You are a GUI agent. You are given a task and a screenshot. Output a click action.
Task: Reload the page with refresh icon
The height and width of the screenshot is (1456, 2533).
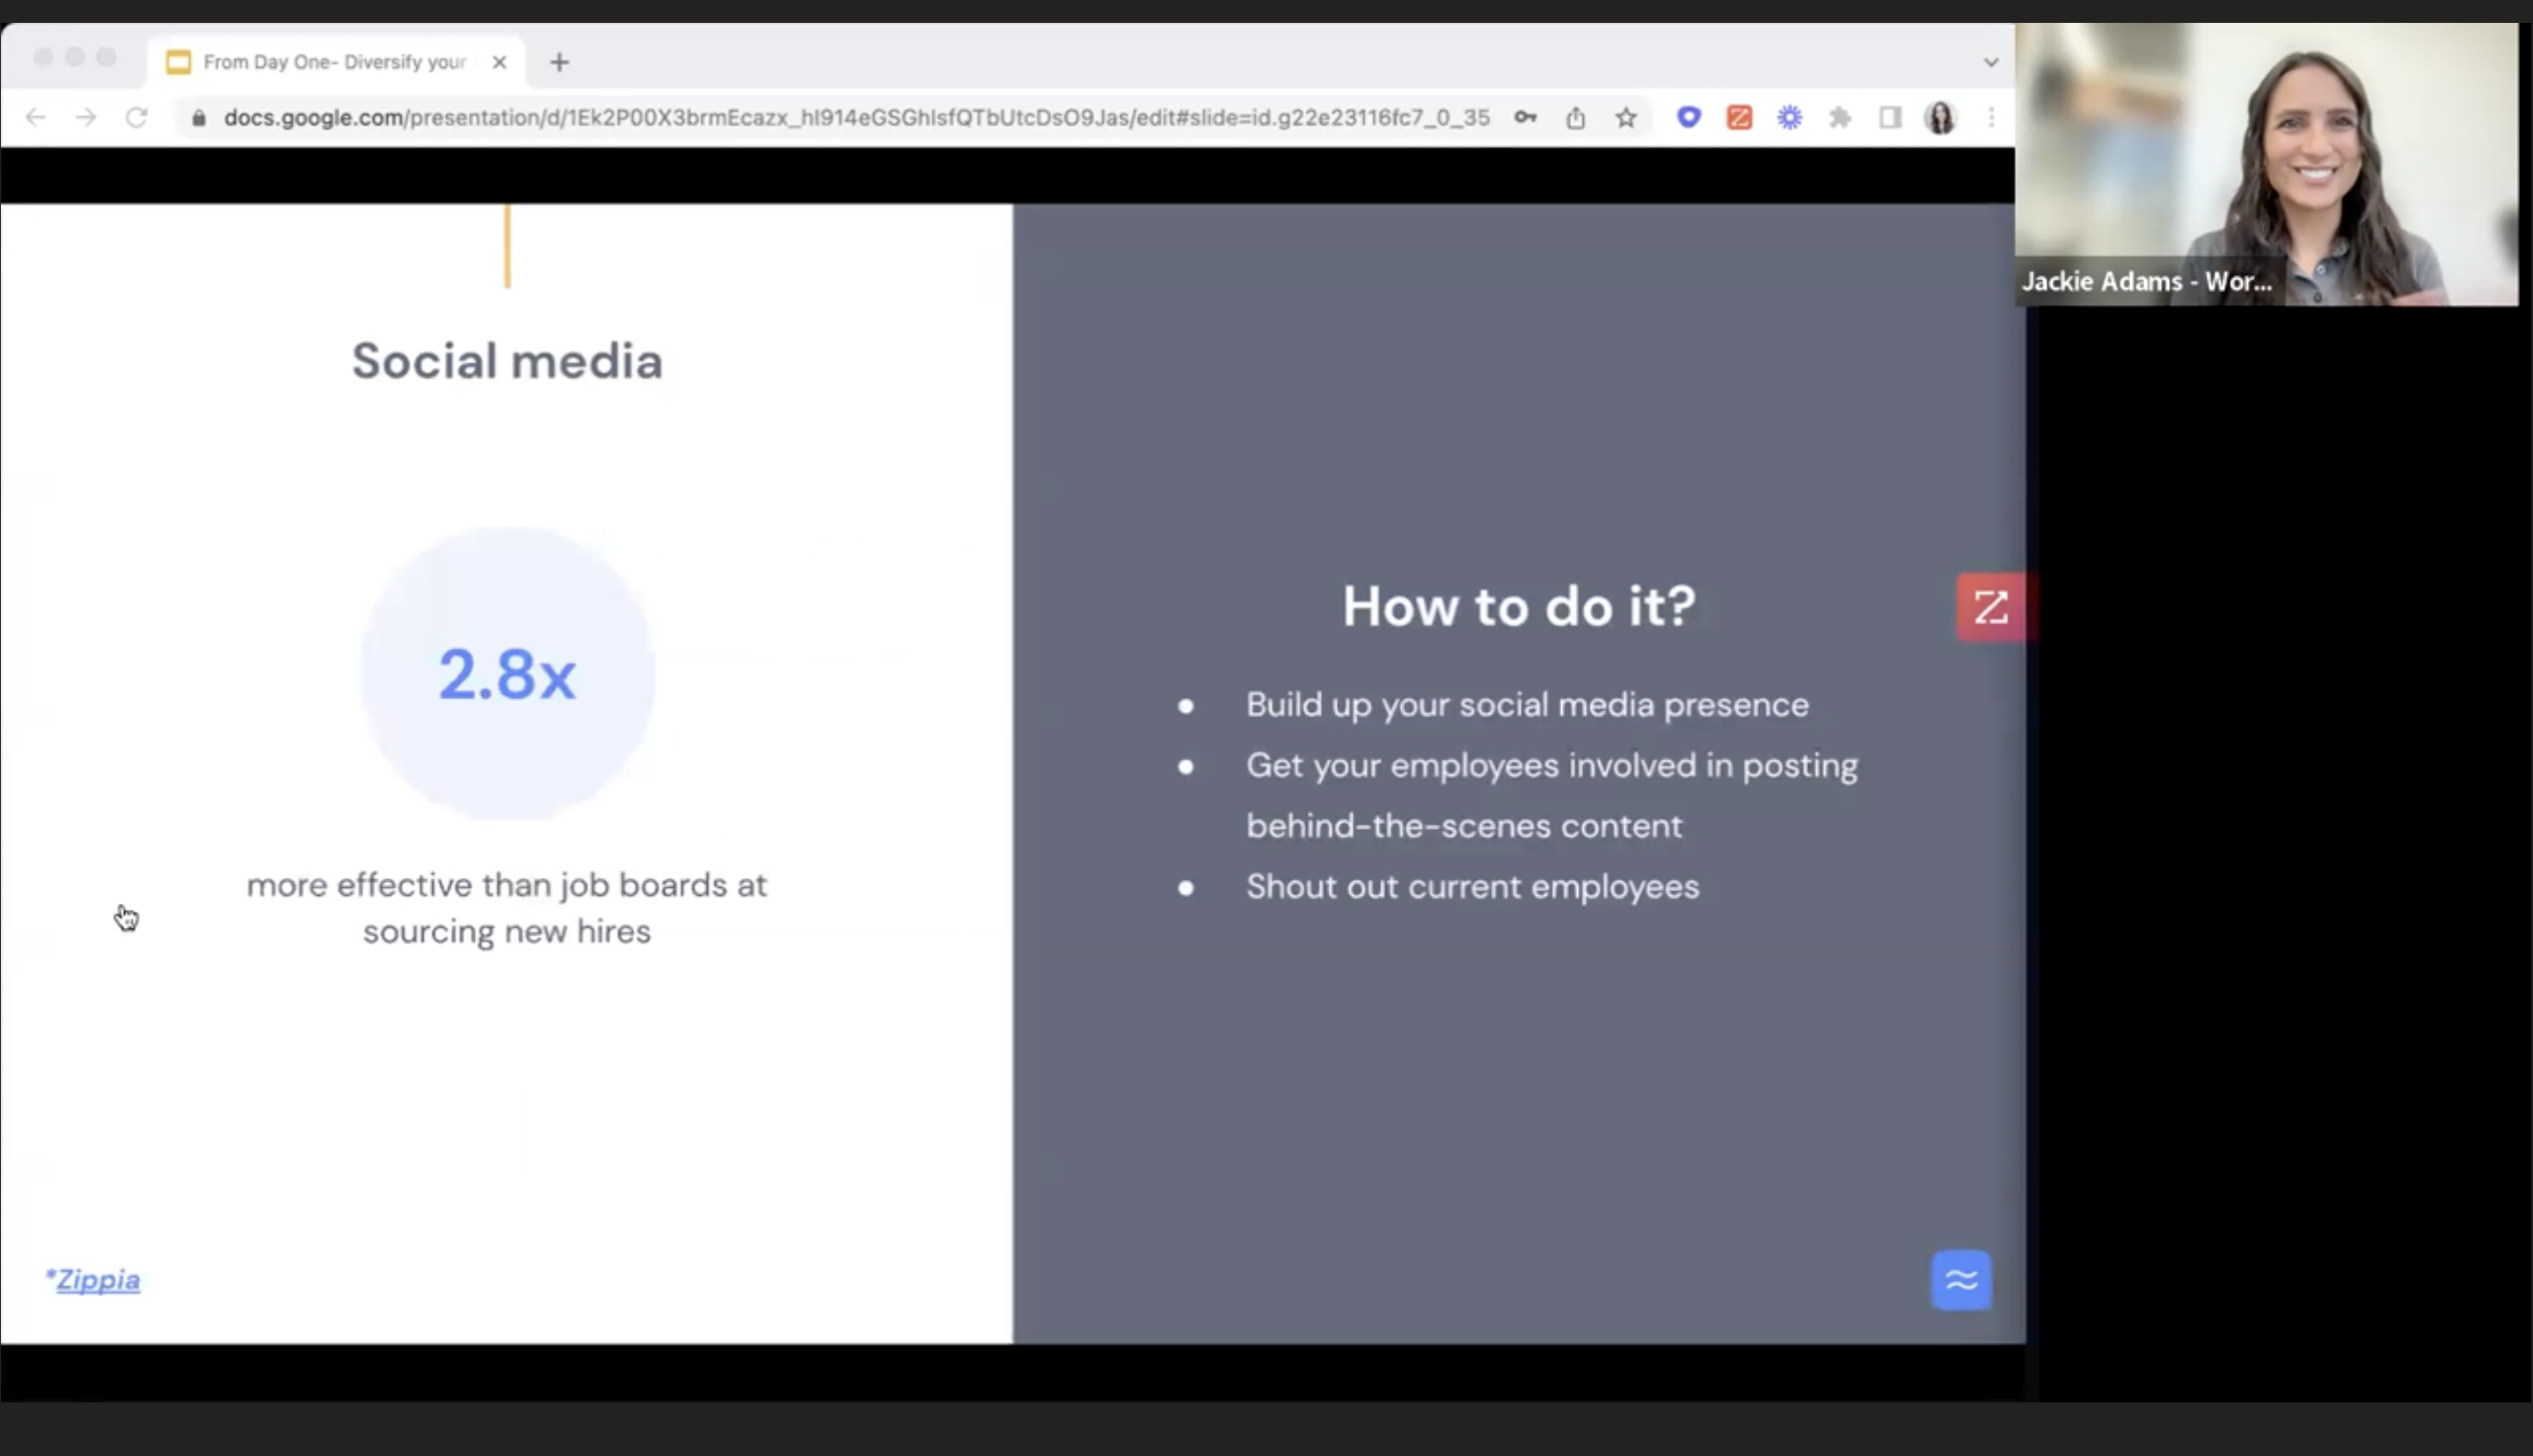click(x=137, y=118)
